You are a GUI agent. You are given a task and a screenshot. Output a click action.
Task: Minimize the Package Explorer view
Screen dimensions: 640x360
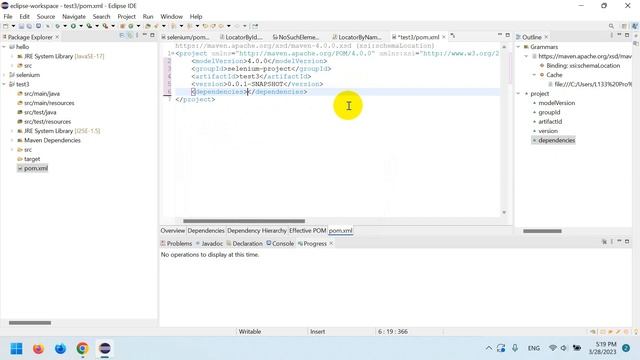click(x=144, y=36)
